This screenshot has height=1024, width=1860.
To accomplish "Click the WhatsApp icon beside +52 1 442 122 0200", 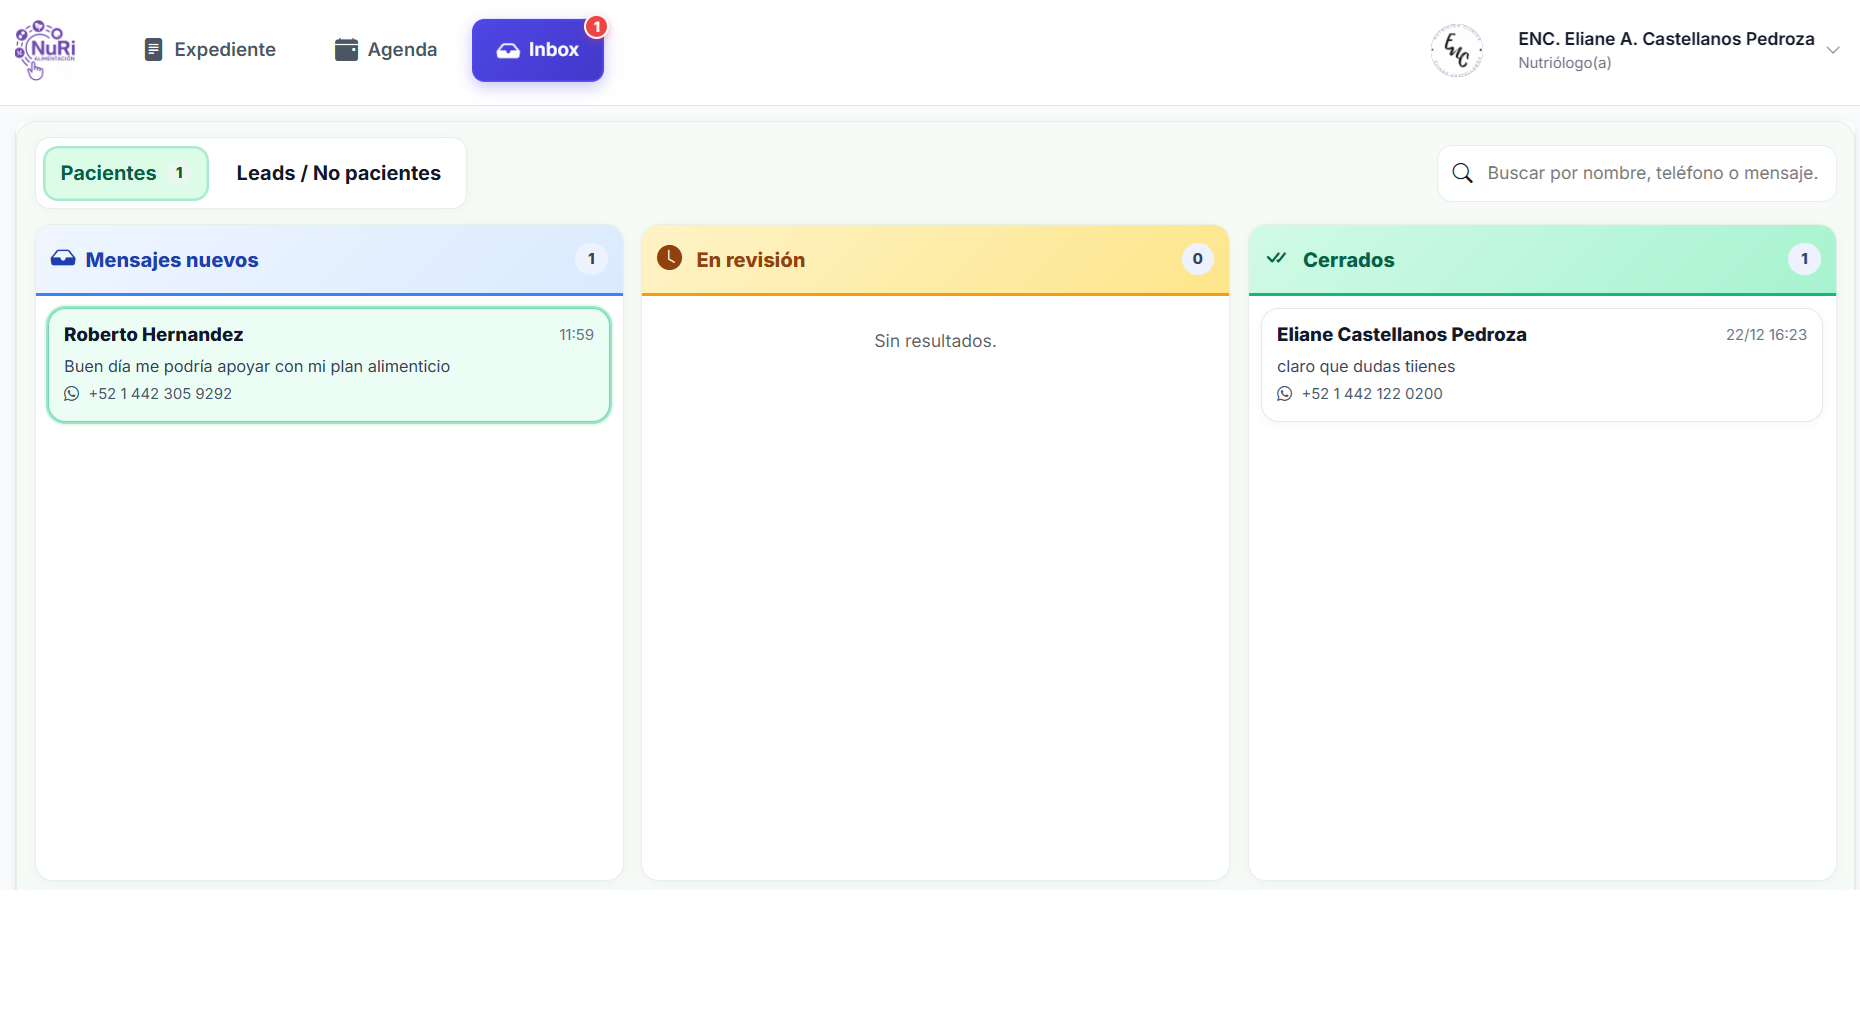I will 1285,394.
